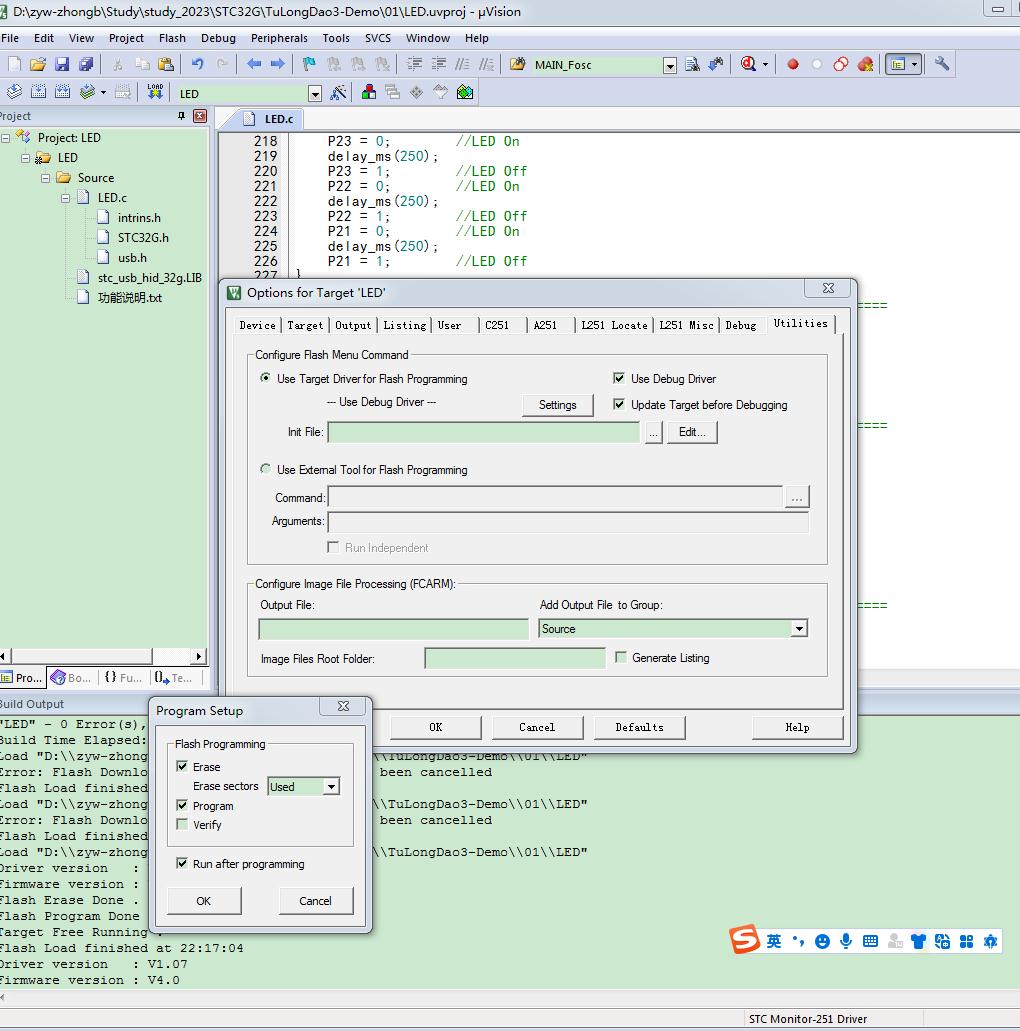Switch to the Output tab
The height and width of the screenshot is (1031, 1020).
point(352,325)
